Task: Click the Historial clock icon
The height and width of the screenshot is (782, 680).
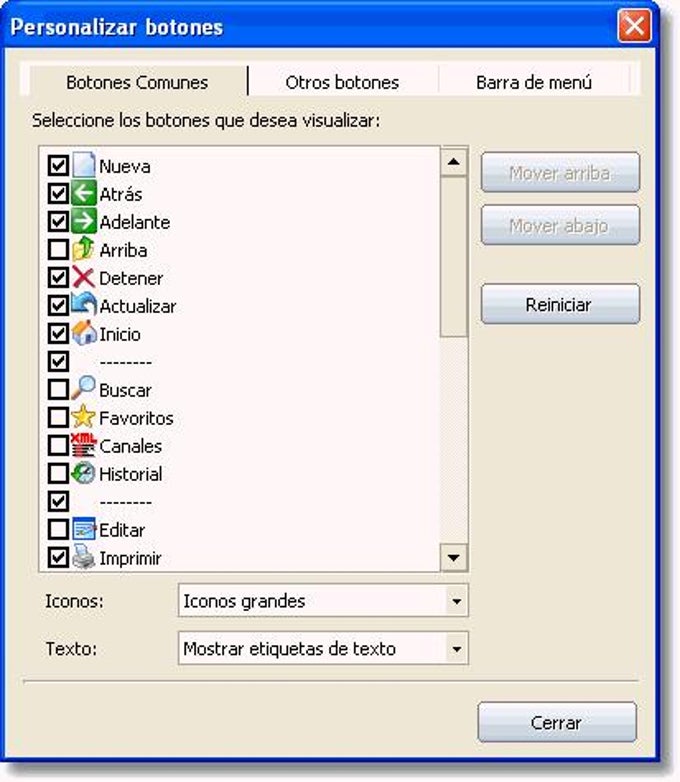Action: [83, 473]
